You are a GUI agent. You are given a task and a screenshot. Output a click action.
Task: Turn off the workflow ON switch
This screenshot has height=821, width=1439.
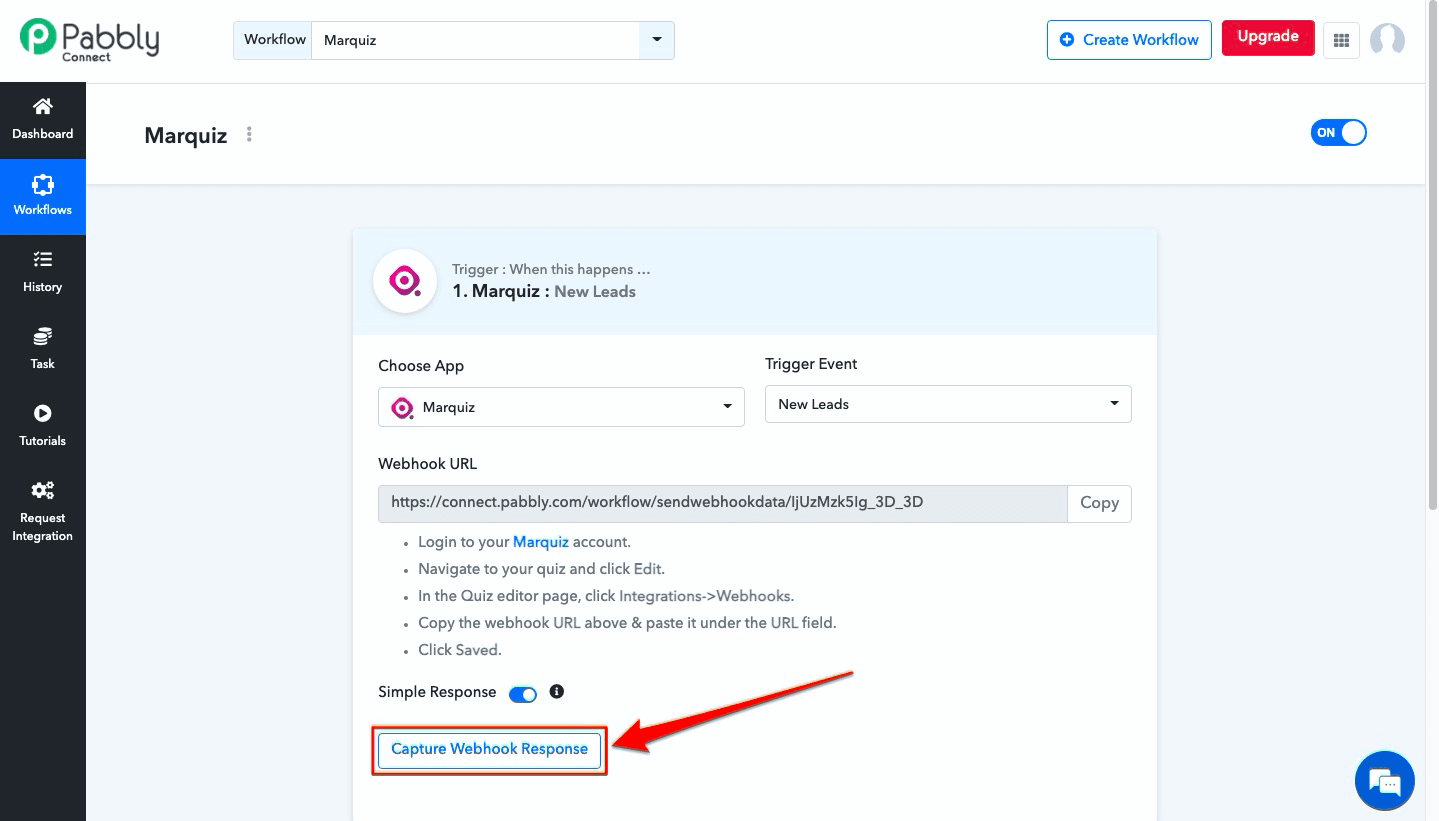[1338, 132]
